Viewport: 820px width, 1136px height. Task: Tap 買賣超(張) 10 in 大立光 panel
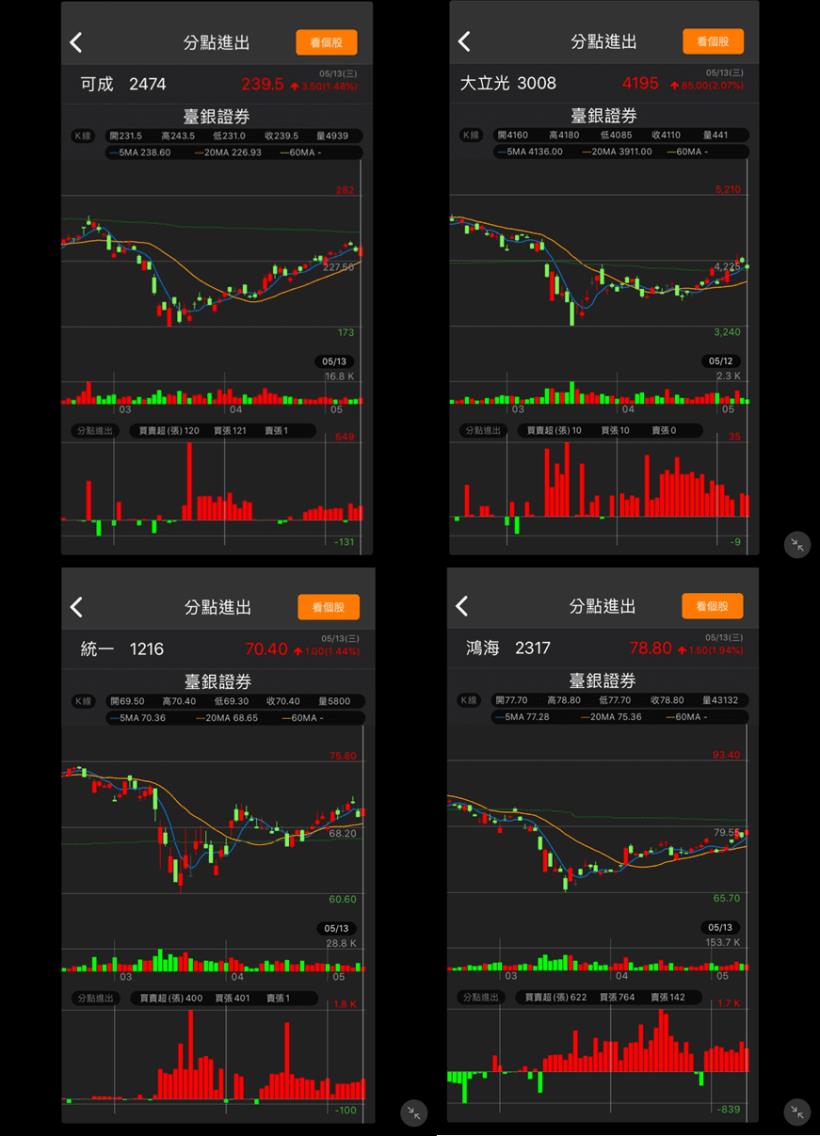pos(554,430)
